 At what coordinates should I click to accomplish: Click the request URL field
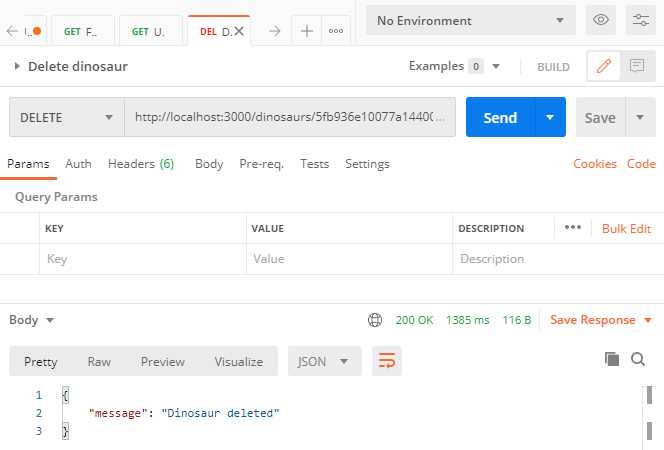[x=290, y=117]
